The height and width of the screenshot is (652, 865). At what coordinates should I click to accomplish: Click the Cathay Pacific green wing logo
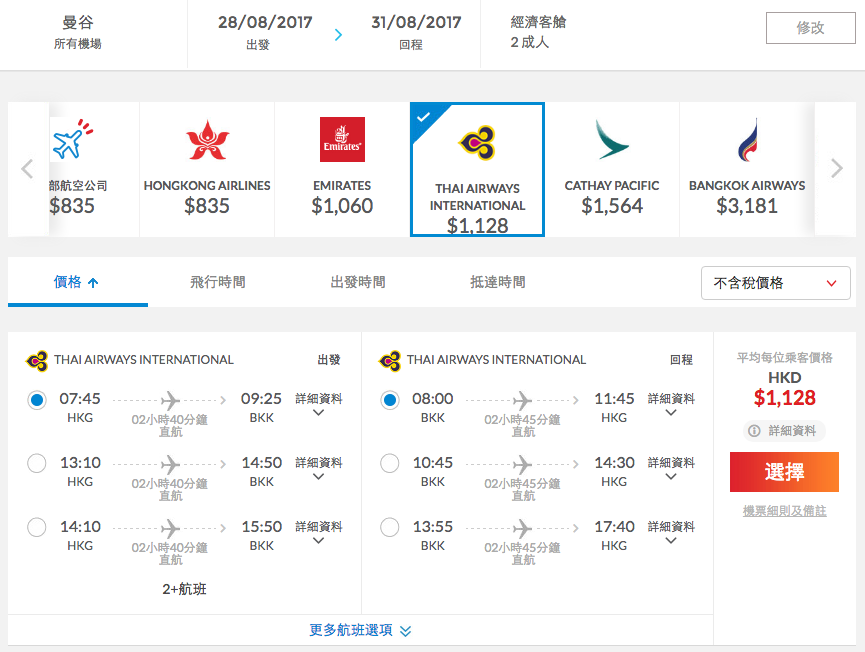pyautogui.click(x=611, y=140)
